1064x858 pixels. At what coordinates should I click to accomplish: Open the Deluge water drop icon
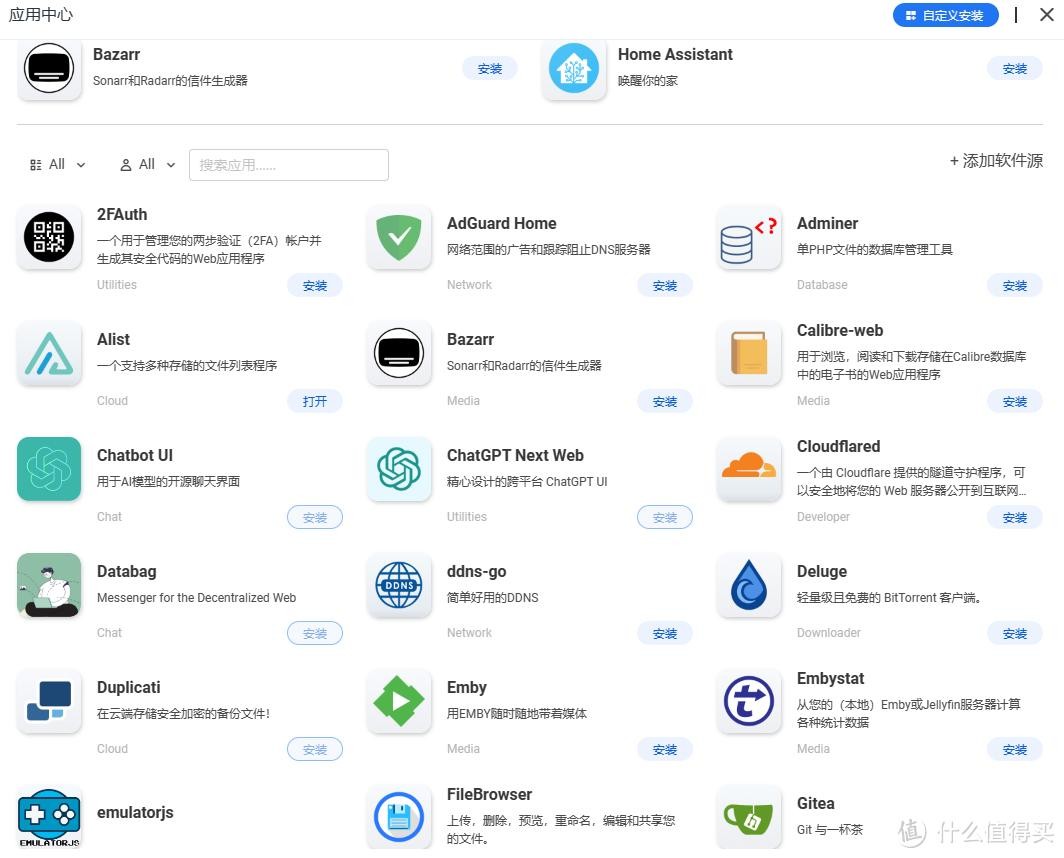pyautogui.click(x=749, y=585)
